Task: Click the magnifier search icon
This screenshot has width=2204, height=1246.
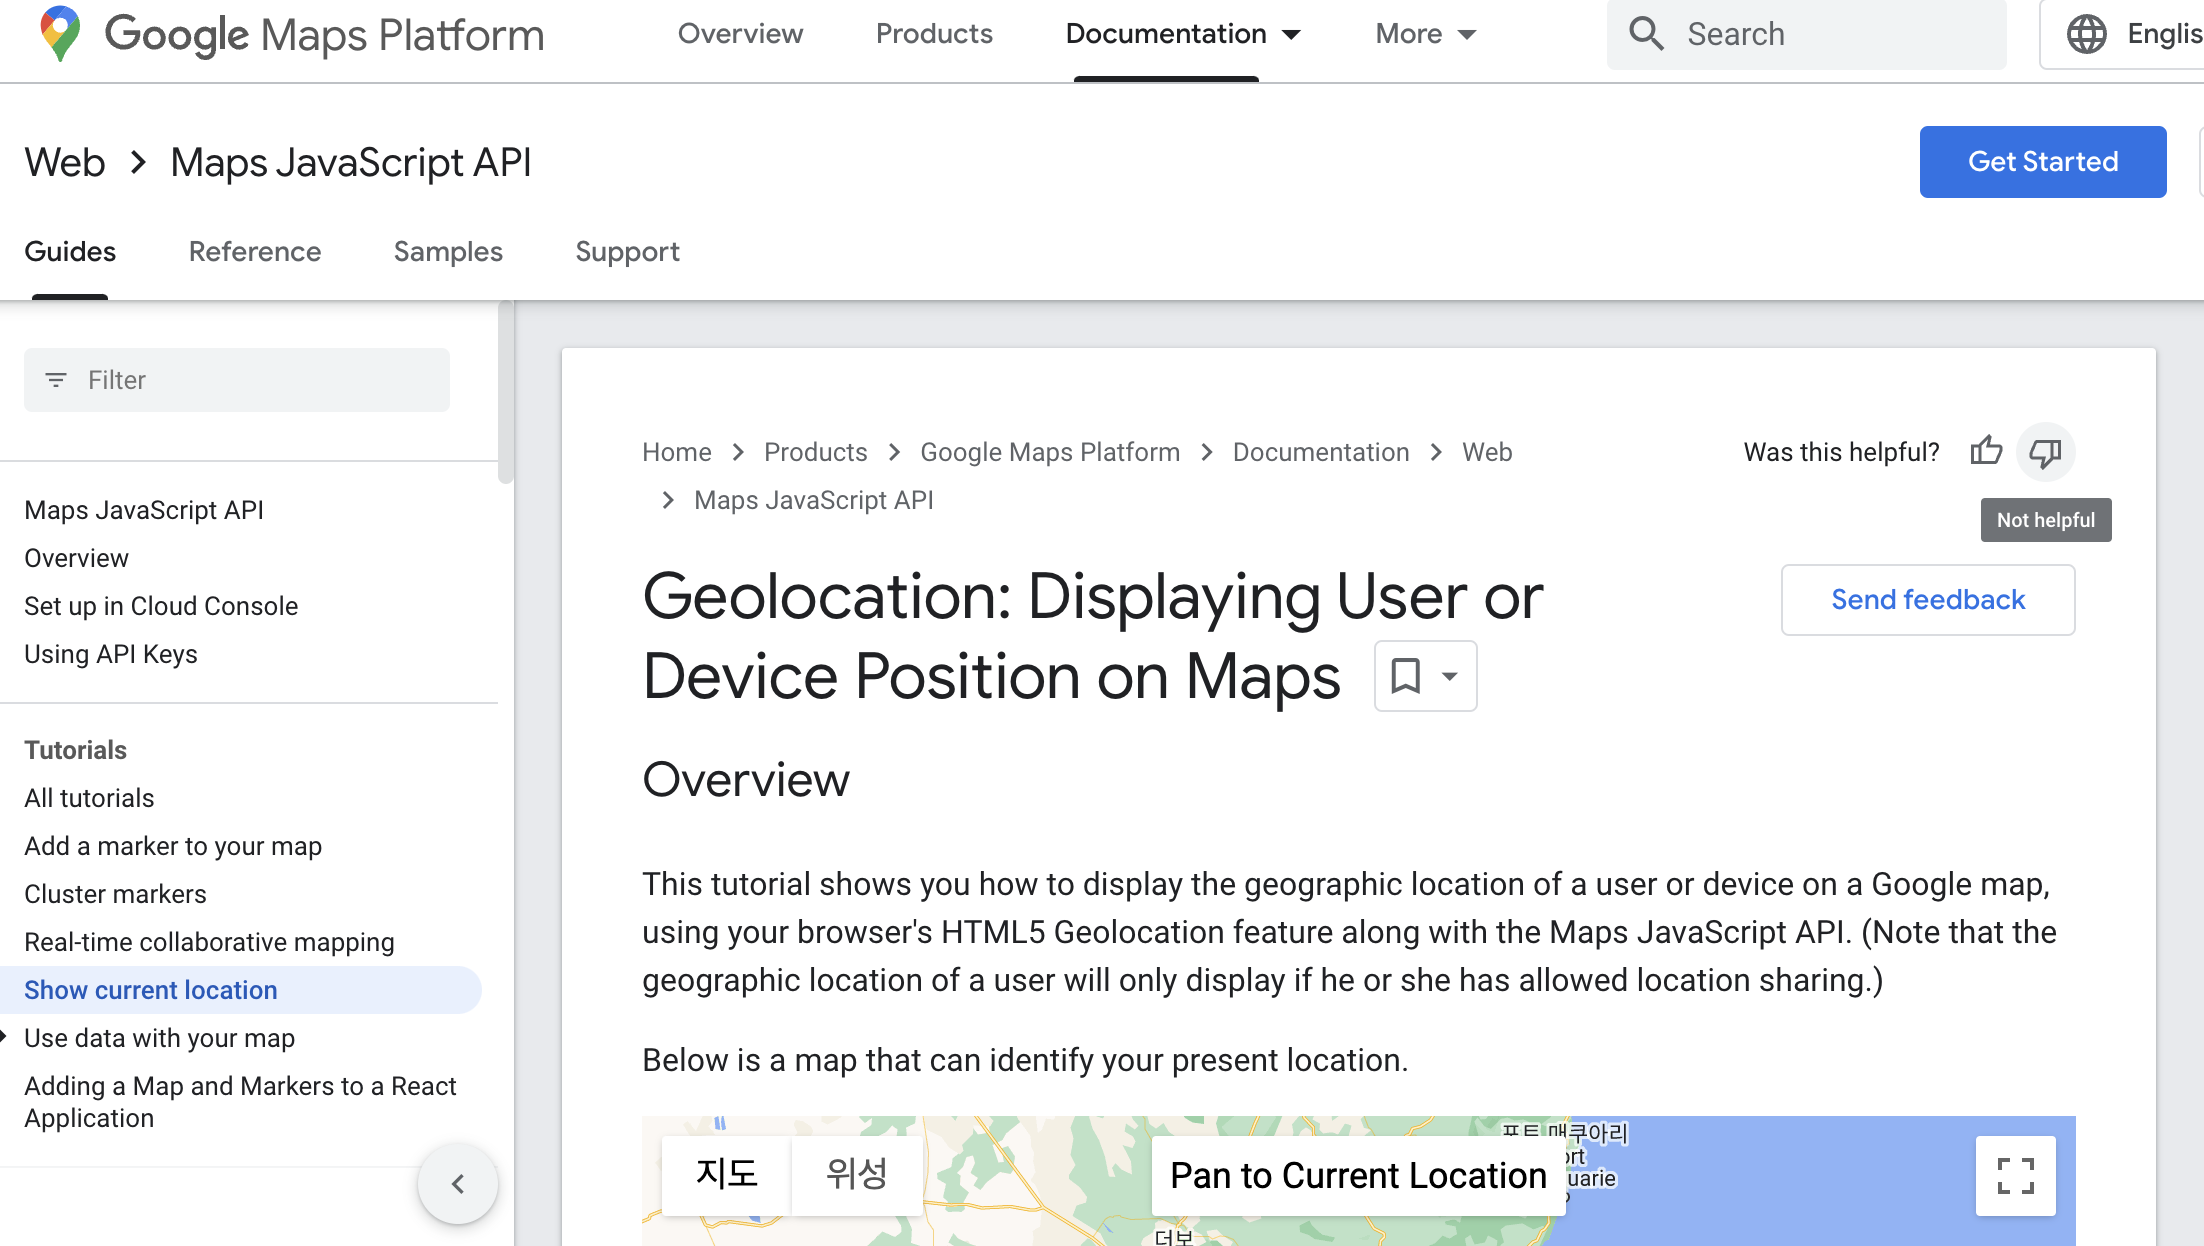Action: (x=1646, y=34)
